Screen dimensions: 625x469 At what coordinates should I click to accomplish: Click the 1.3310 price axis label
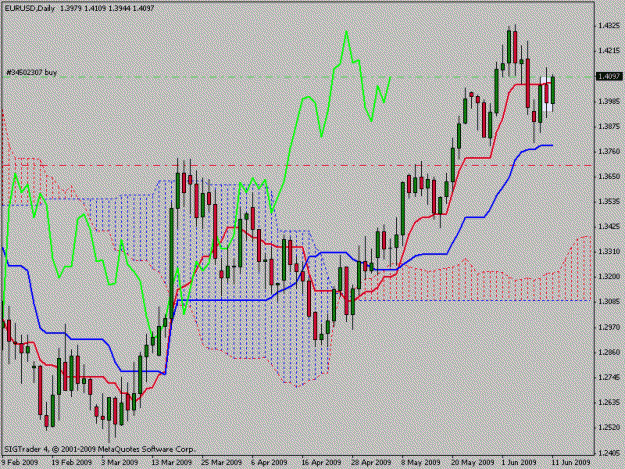click(609, 251)
